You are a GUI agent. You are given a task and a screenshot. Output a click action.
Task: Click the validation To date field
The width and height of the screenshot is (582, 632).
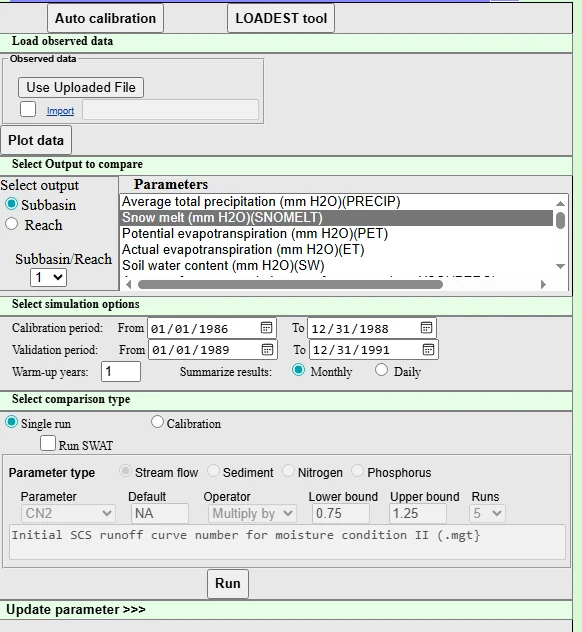coord(374,349)
